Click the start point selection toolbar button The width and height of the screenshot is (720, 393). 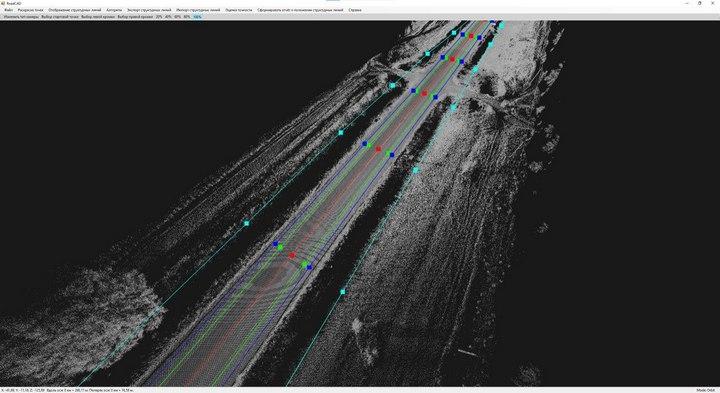point(60,17)
